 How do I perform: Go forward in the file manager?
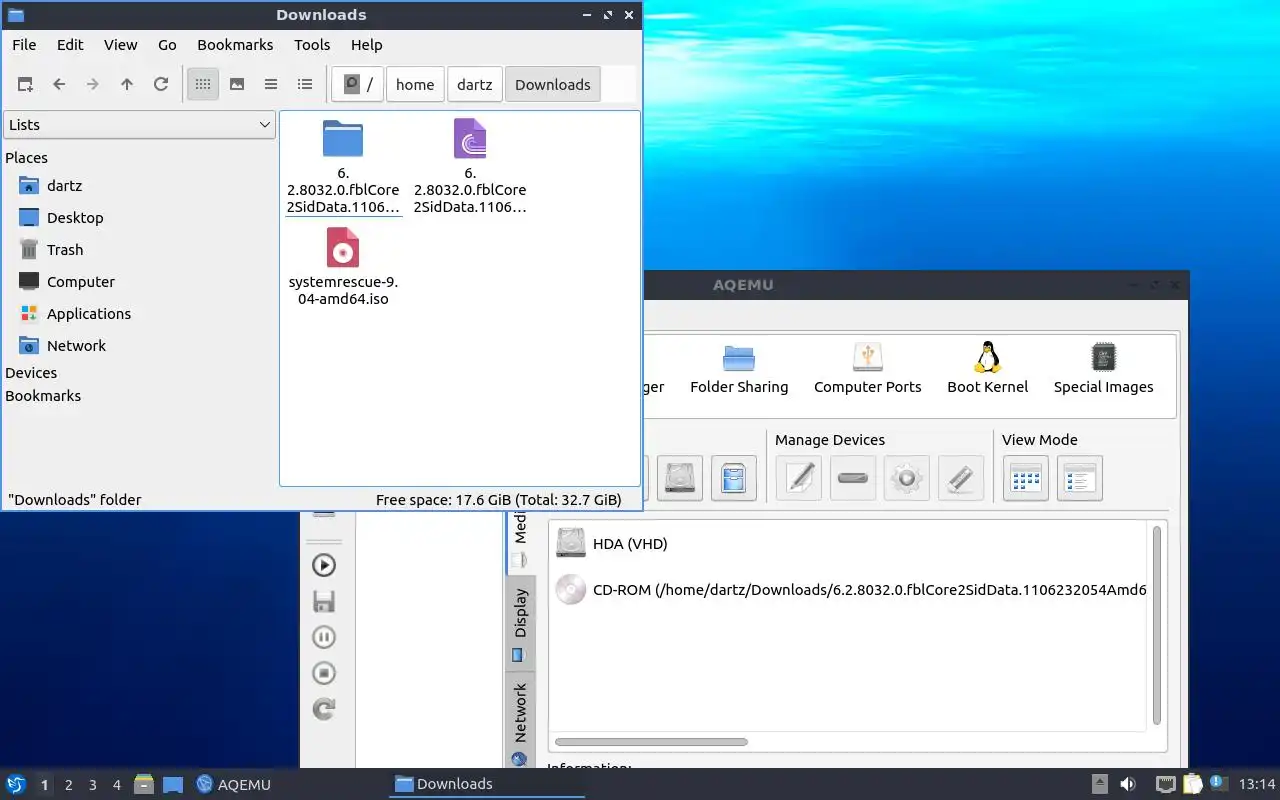pyautogui.click(x=93, y=85)
